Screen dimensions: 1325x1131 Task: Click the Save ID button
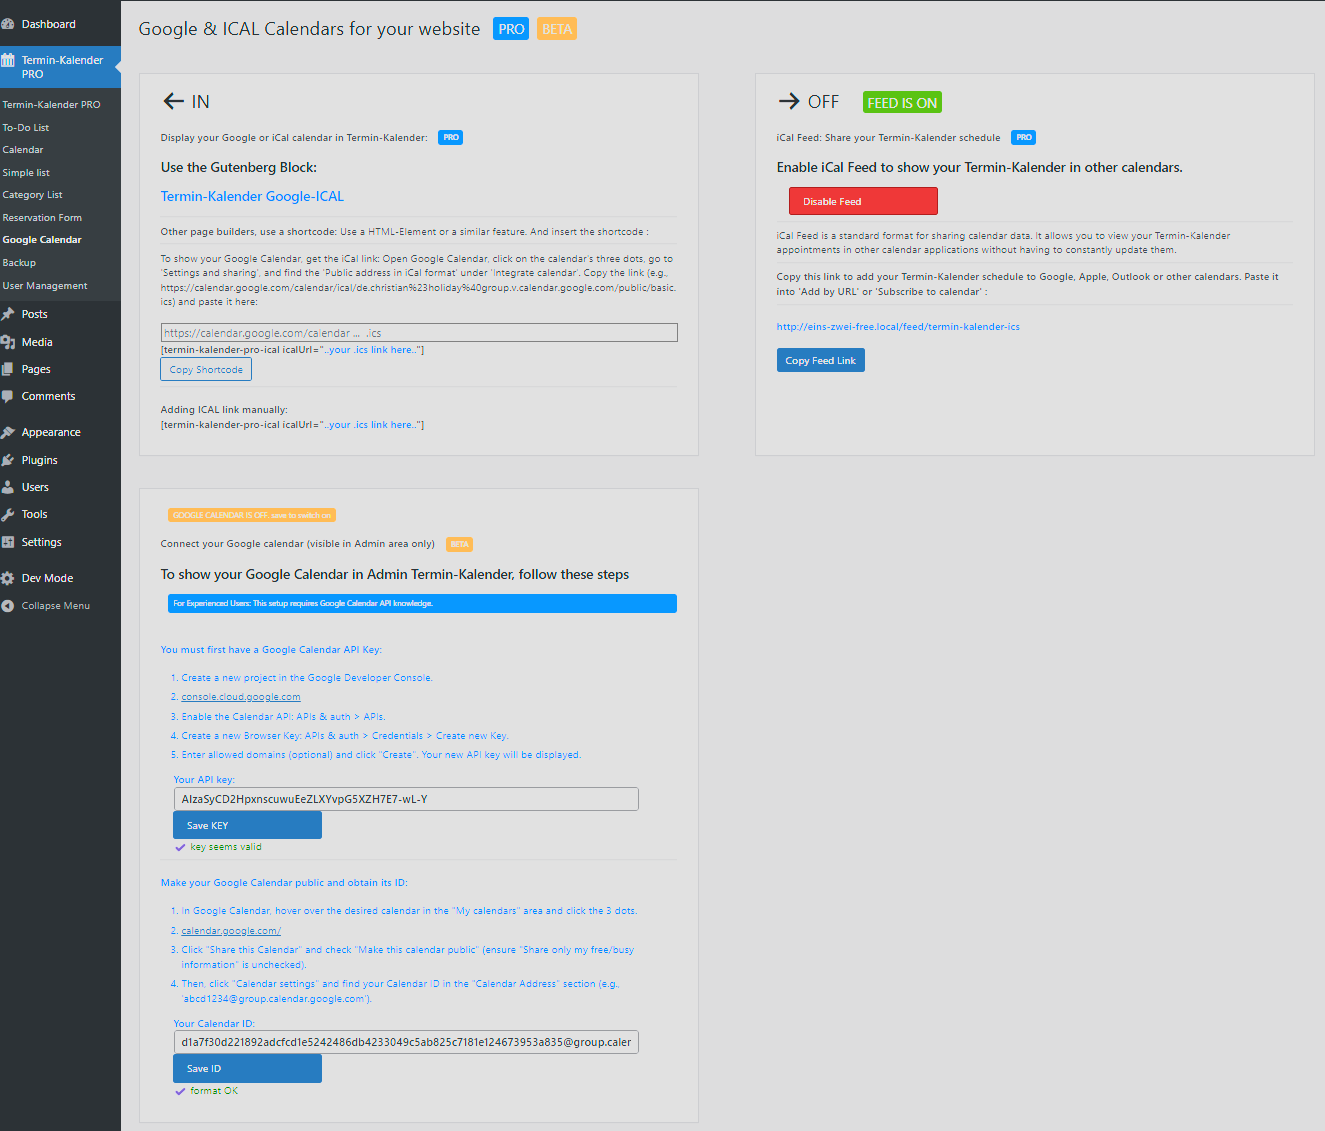click(x=247, y=1068)
